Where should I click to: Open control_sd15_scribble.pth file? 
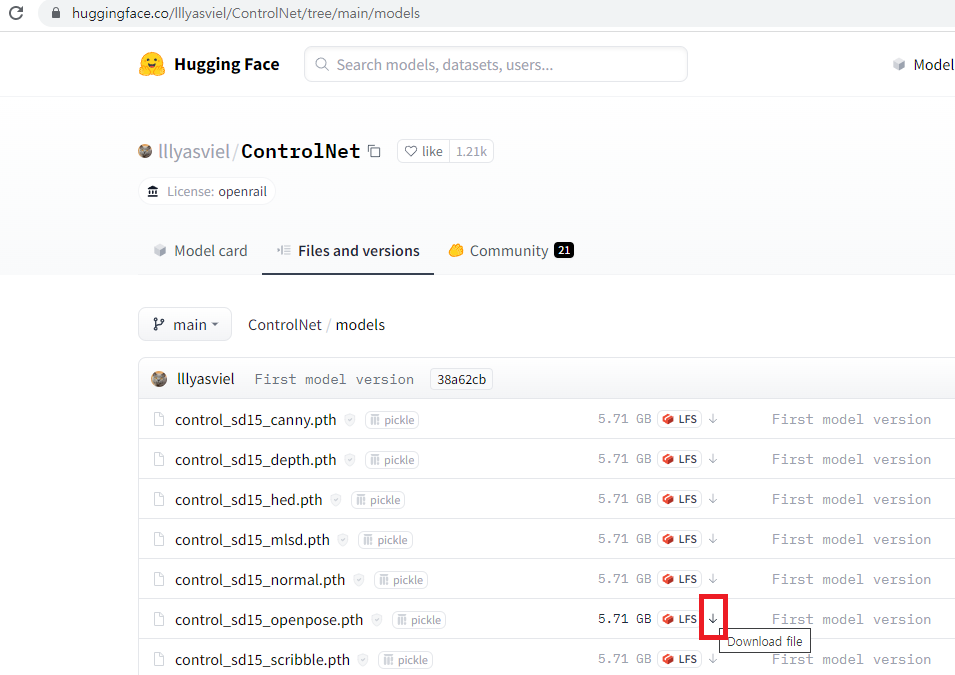[263, 660]
